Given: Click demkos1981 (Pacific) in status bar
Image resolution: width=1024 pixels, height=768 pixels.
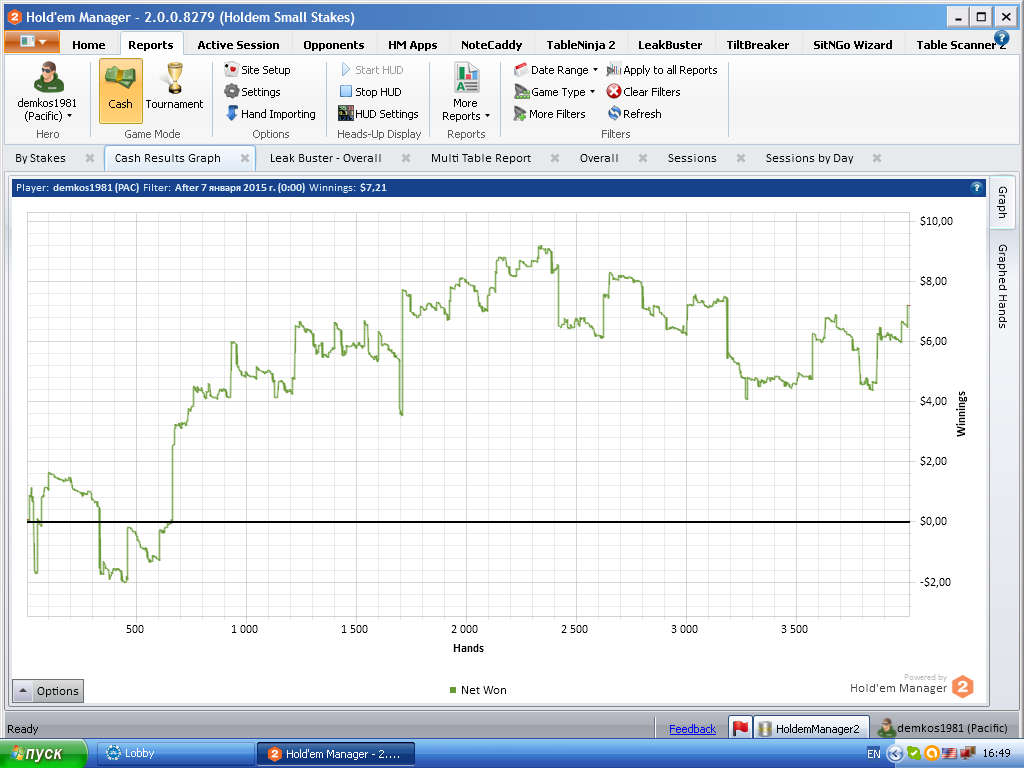Looking at the screenshot, I should 943,728.
